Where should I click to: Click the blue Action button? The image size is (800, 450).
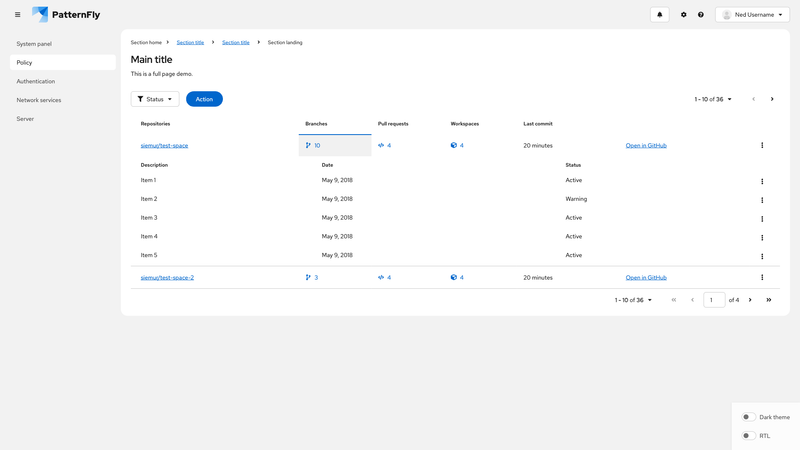(204, 99)
